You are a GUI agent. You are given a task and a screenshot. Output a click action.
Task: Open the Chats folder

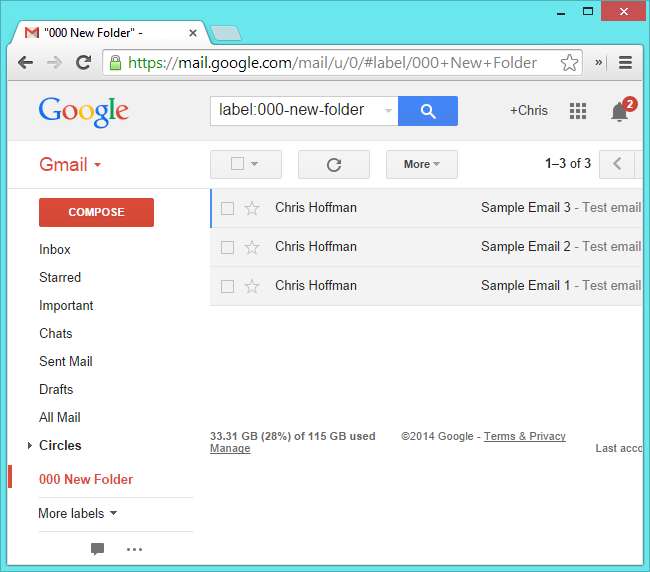(56, 333)
